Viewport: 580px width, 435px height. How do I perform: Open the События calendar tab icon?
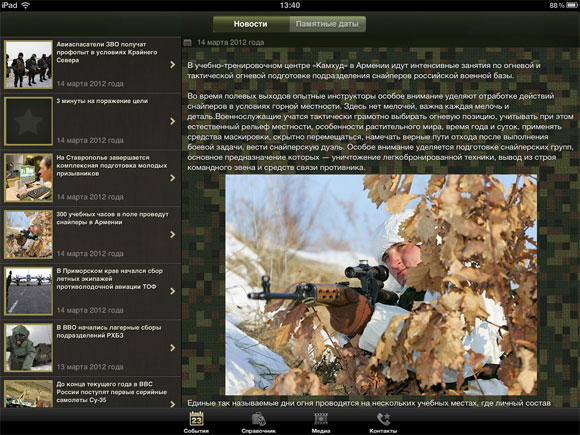click(x=196, y=419)
